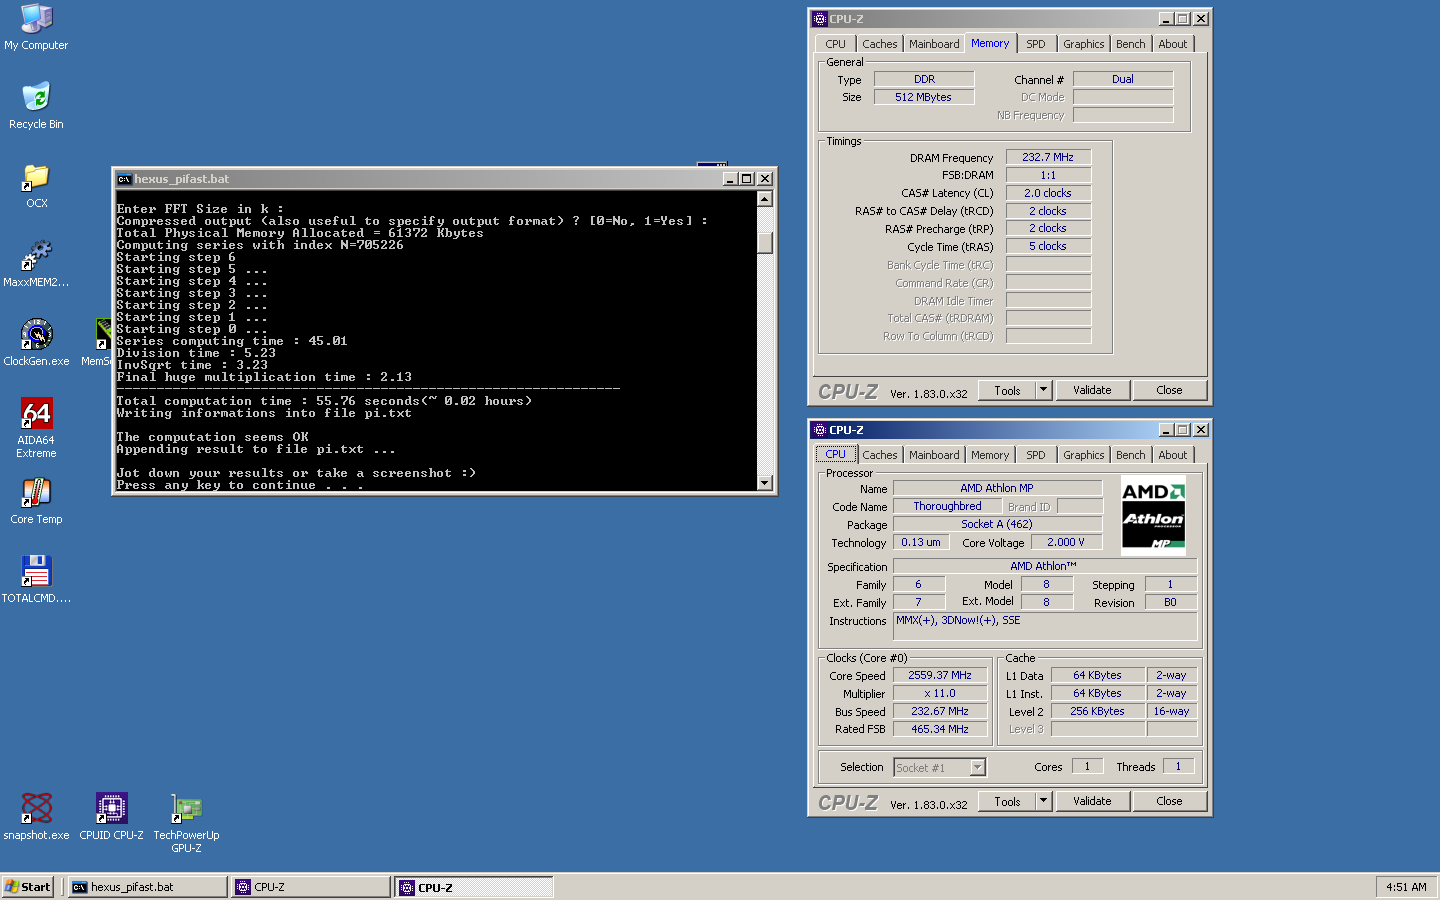Image resolution: width=1440 pixels, height=900 pixels.
Task: Click scroll up arrow in pifast console
Action: (x=765, y=198)
